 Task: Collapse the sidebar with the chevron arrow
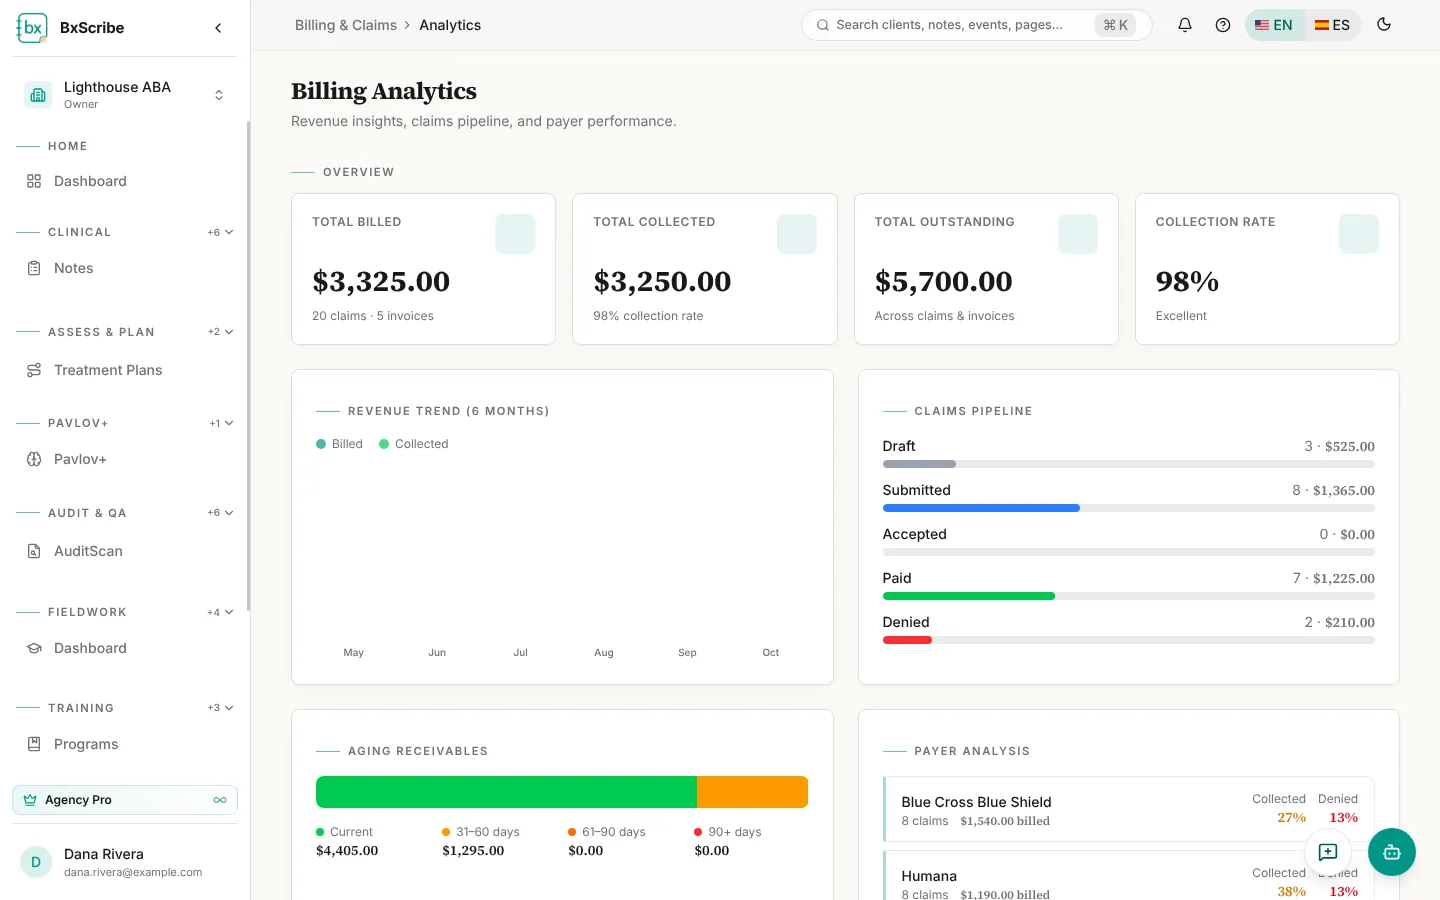(218, 28)
